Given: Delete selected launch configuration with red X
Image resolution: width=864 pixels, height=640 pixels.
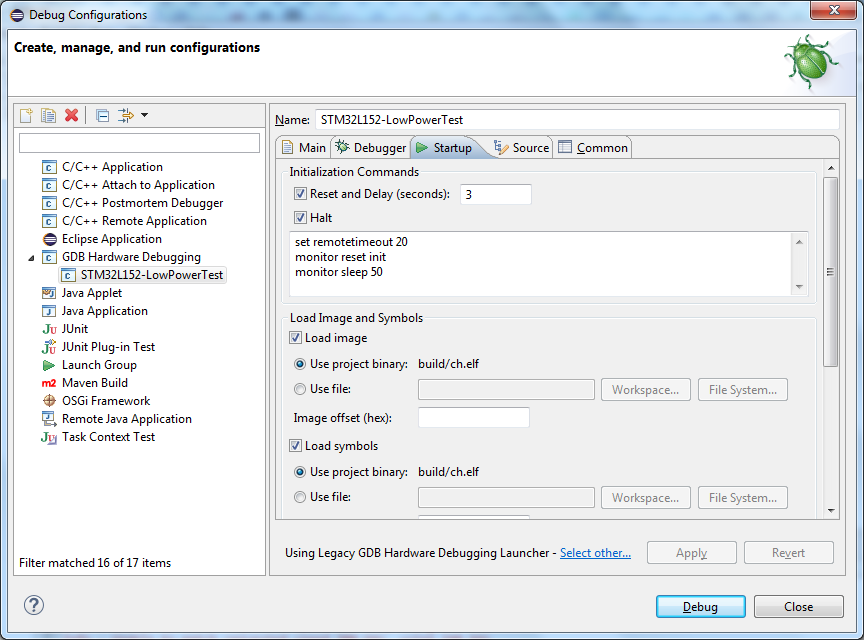Looking at the screenshot, I should coord(71,116).
